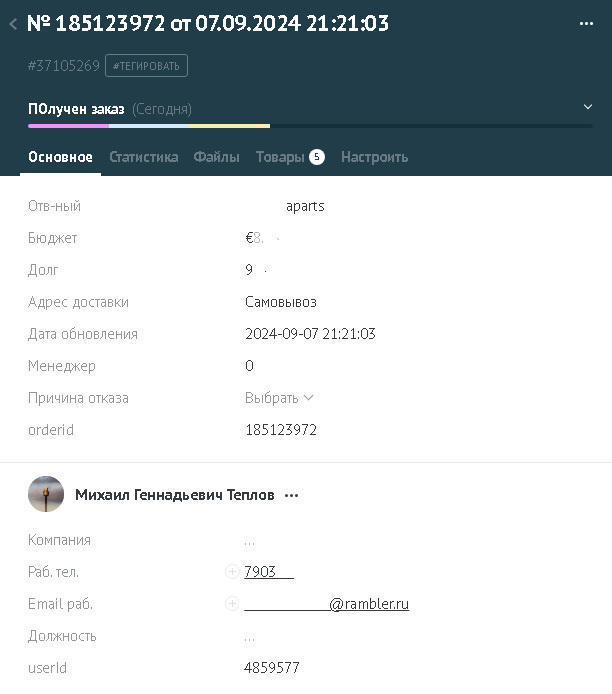This screenshot has width=612, height=694.
Task: Click the pipeline progress bar
Action: 310,126
